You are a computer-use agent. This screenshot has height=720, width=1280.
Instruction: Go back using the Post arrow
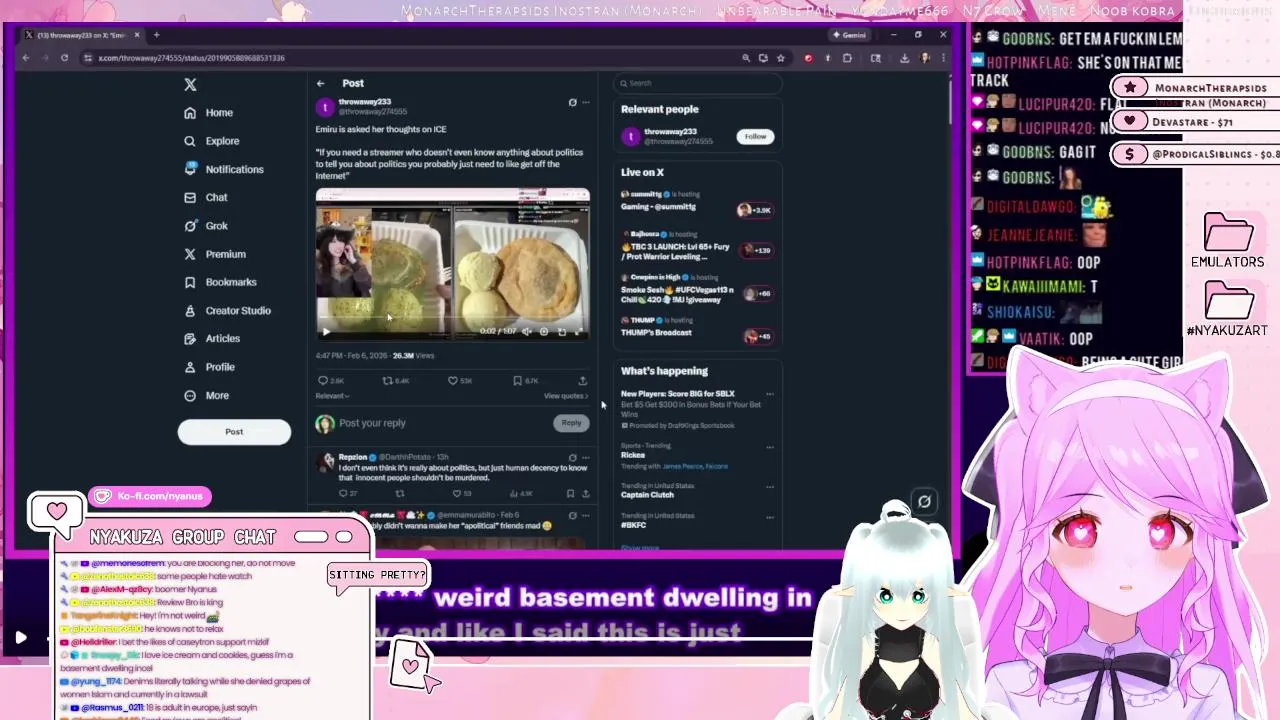(320, 84)
